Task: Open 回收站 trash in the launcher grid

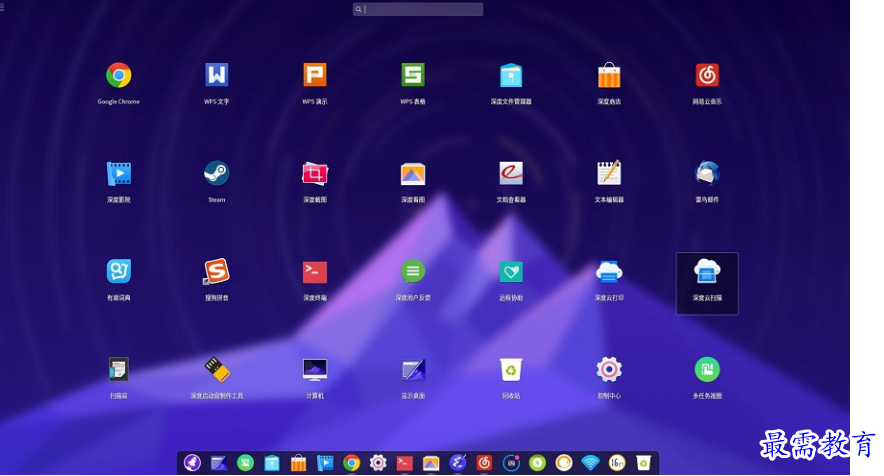Action: [511, 369]
